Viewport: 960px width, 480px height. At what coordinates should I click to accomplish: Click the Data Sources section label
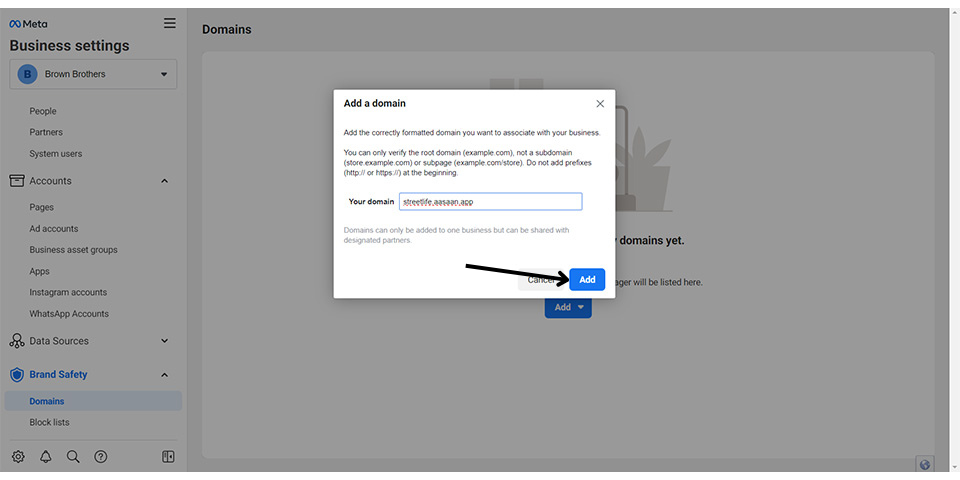coord(59,341)
